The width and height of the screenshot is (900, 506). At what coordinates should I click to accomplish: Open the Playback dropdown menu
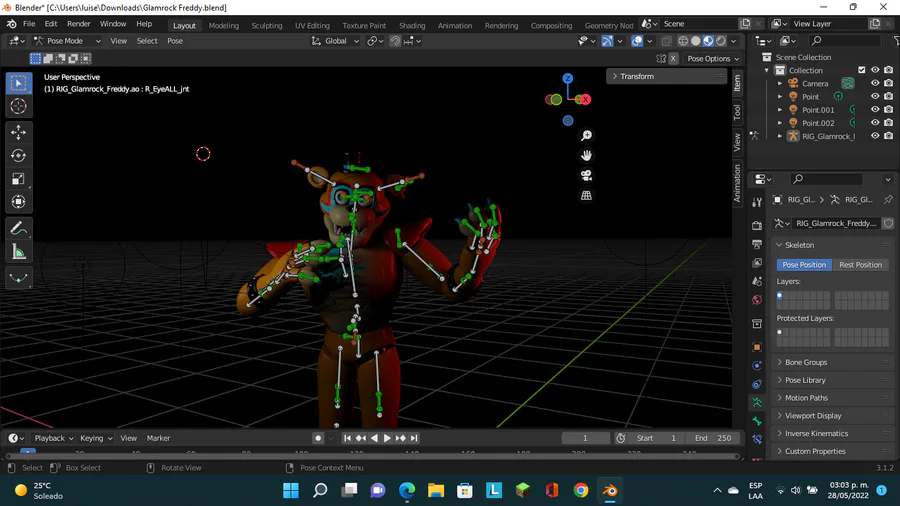click(53, 438)
